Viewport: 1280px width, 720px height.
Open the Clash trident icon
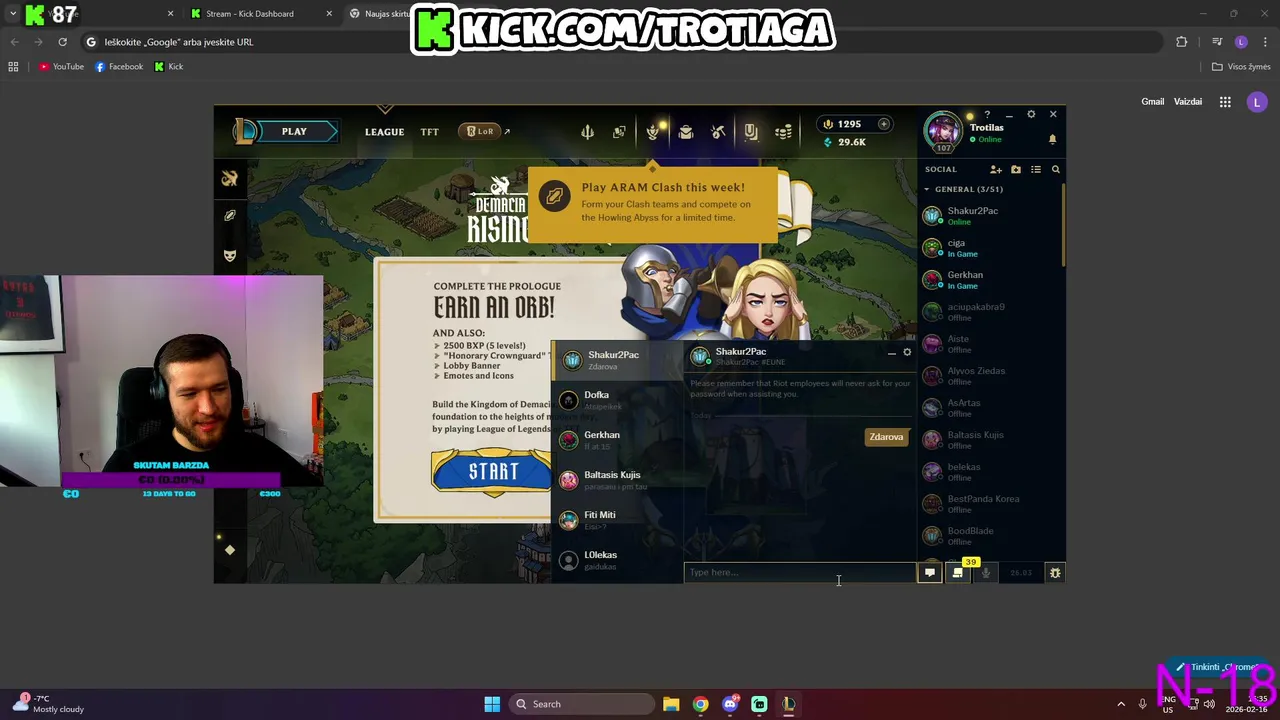coord(587,132)
